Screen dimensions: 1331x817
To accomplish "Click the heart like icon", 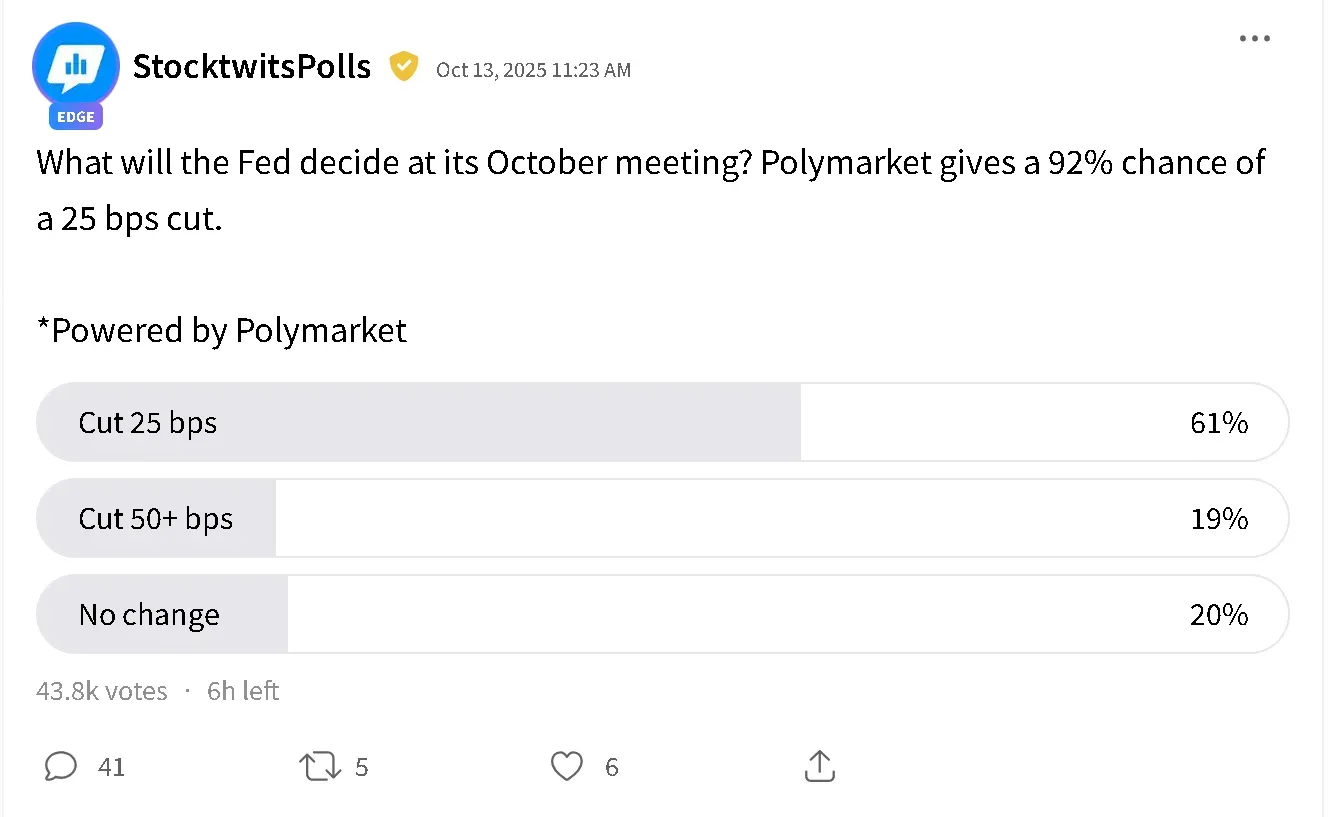I will (566, 766).
